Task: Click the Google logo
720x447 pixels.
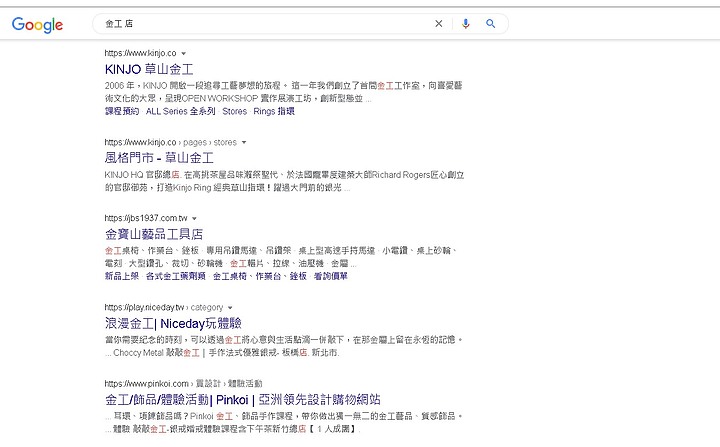Action: 37,25
